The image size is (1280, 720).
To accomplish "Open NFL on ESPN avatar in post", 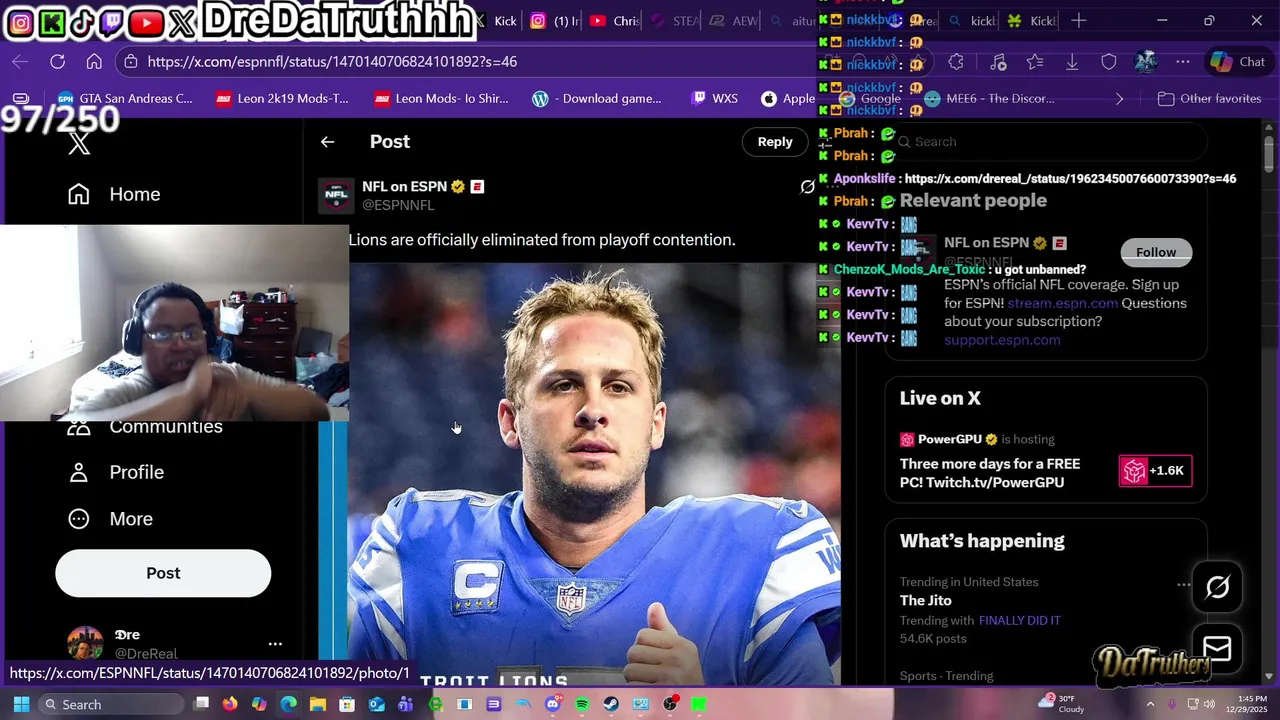I will click(336, 195).
